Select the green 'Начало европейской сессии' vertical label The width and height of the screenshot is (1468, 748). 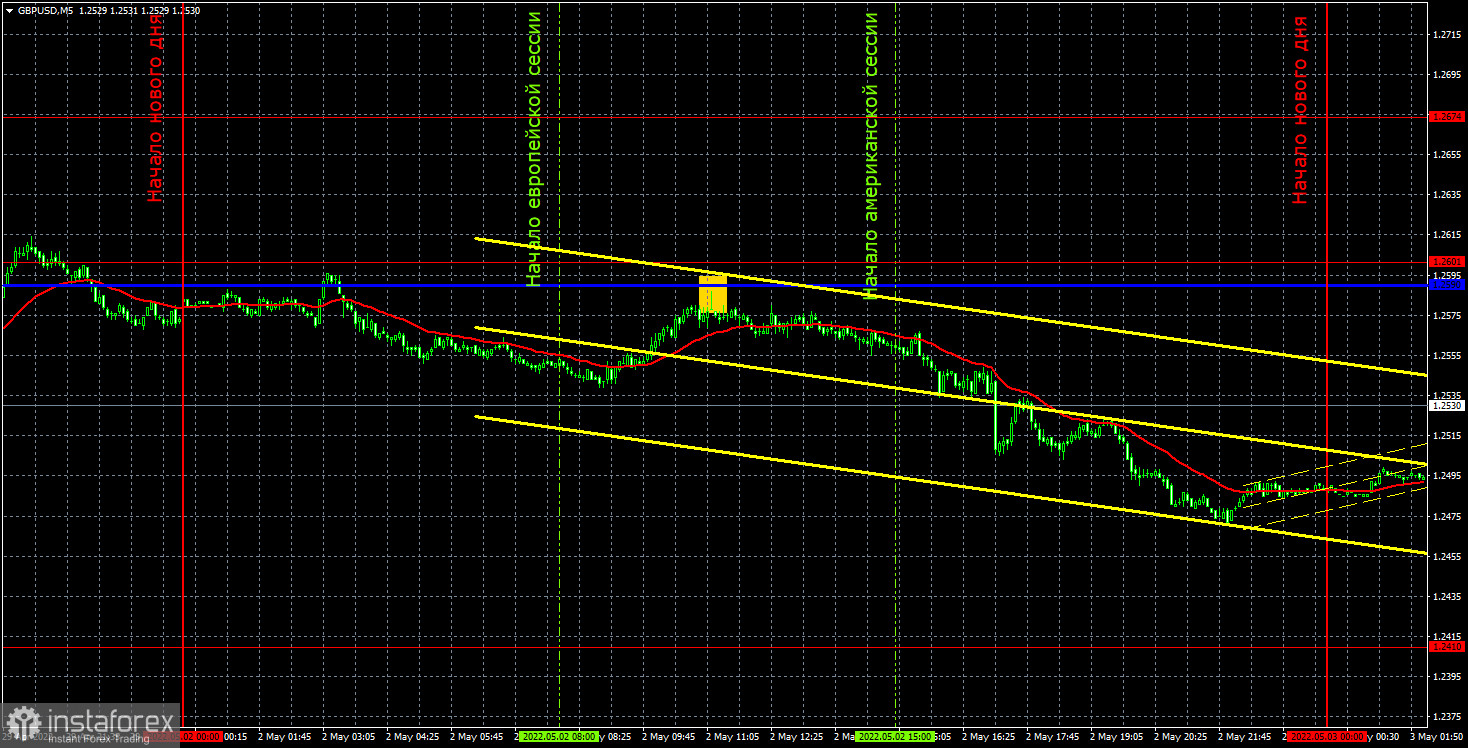tap(535, 150)
